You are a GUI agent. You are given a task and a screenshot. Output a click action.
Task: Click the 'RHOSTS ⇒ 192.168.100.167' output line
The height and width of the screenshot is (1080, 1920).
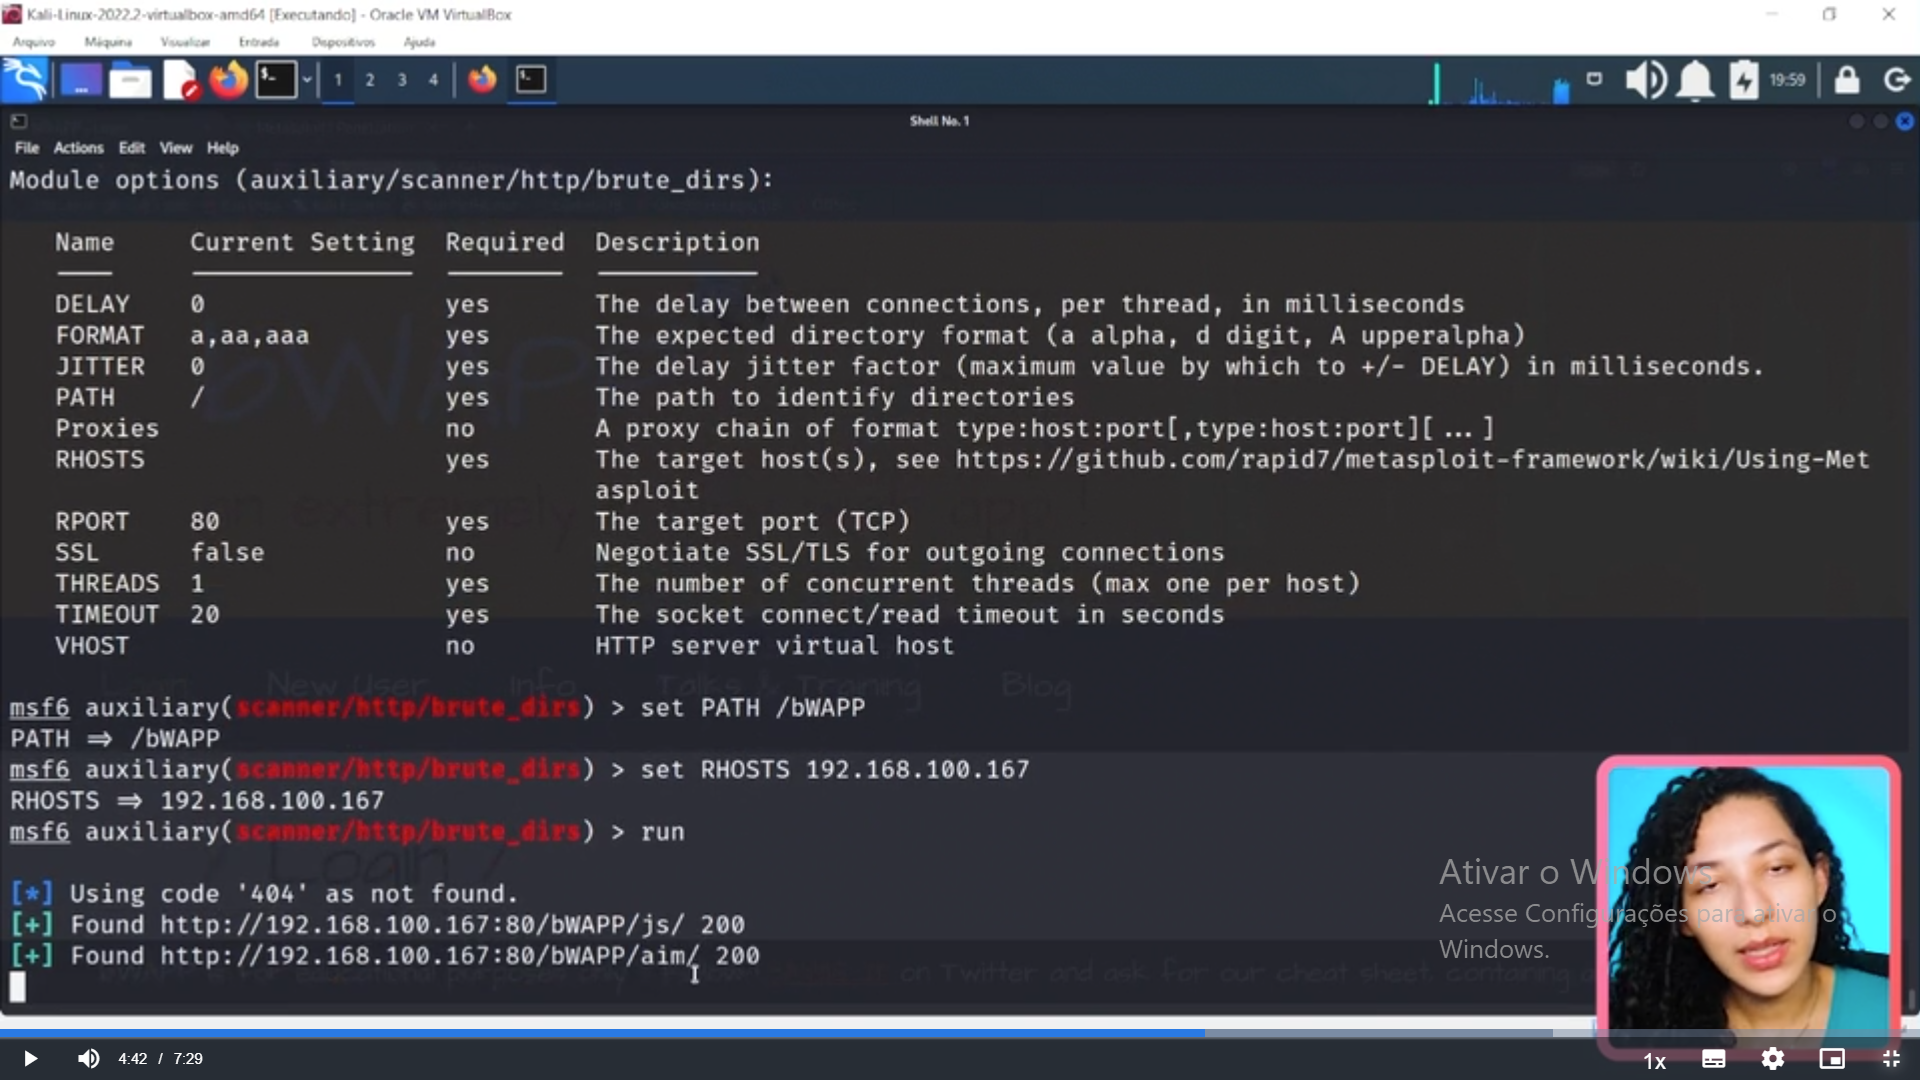[197, 801]
